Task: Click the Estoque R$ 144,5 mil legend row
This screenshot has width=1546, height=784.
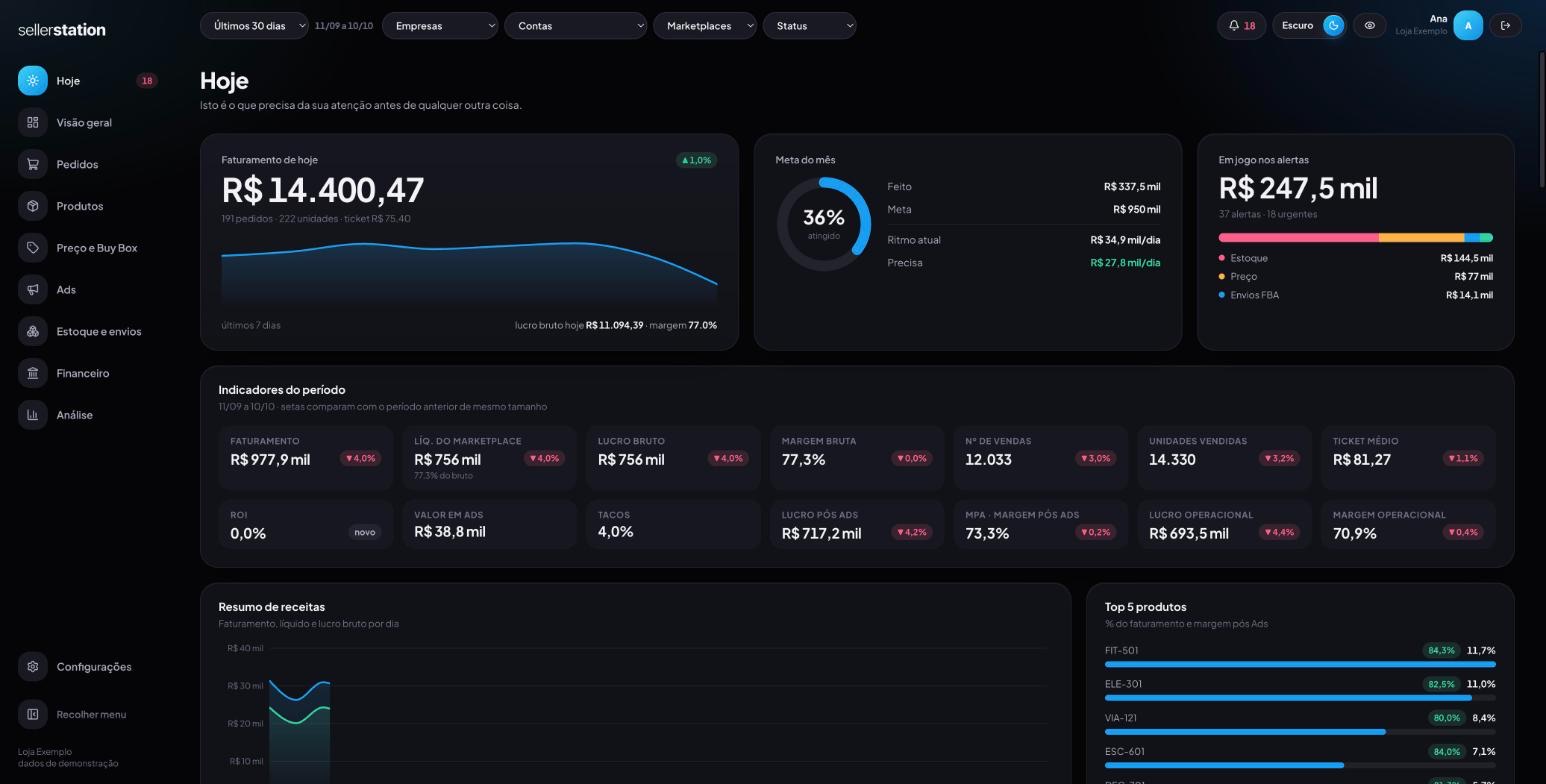Action: (1355, 258)
